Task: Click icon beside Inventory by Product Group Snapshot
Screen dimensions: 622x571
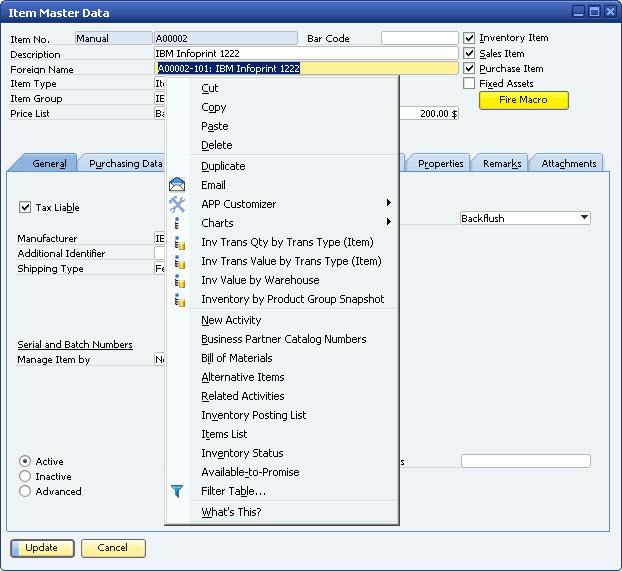Action: tap(180, 300)
